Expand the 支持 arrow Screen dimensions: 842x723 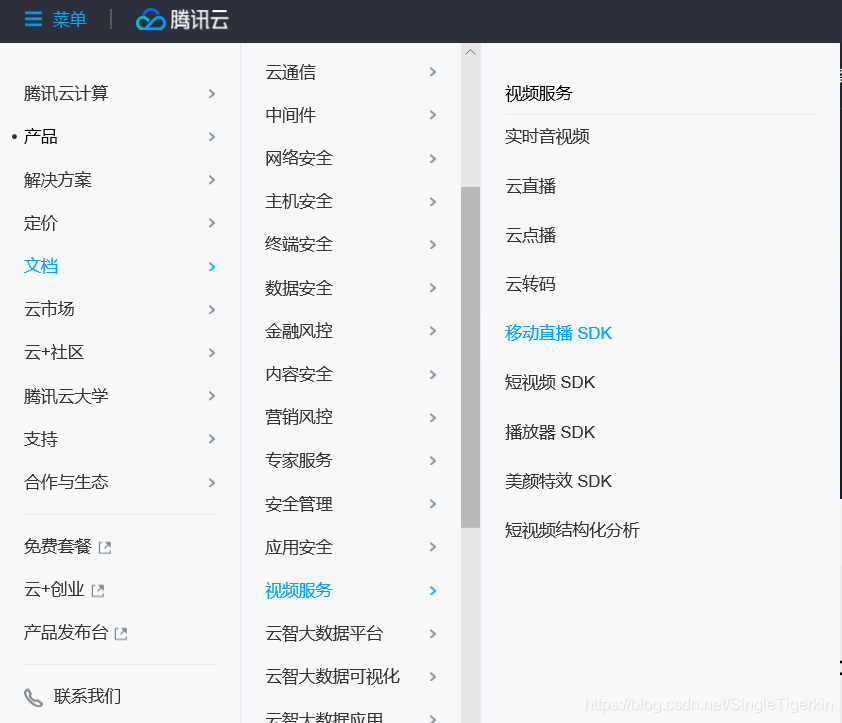click(x=212, y=439)
